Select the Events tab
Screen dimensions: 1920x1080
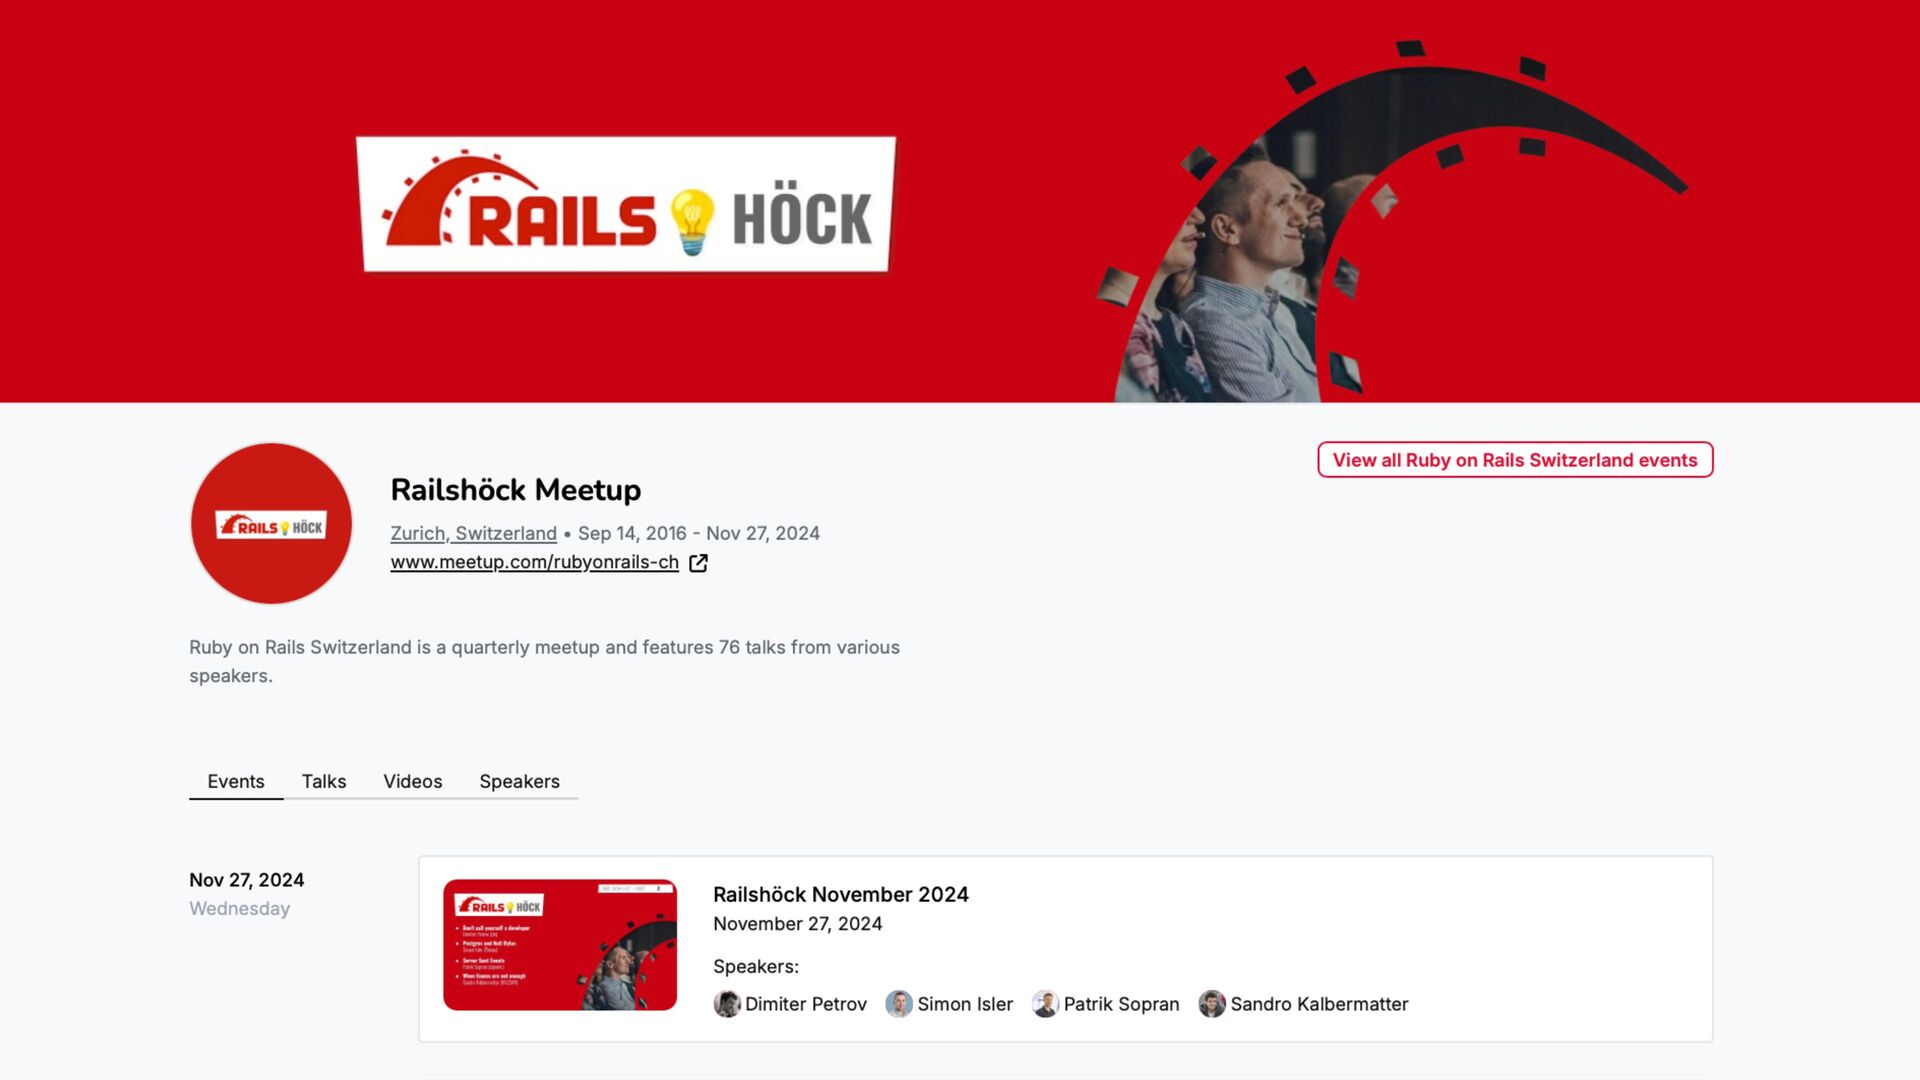pyautogui.click(x=236, y=781)
